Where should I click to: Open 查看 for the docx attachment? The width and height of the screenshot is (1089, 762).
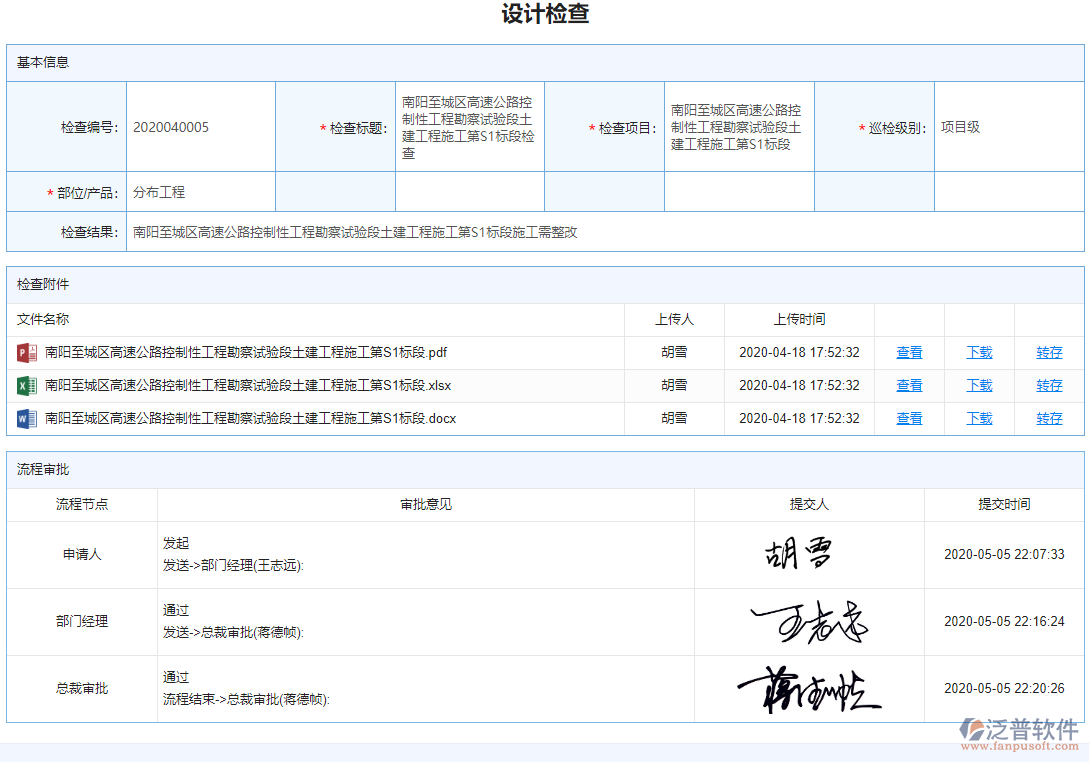click(908, 418)
